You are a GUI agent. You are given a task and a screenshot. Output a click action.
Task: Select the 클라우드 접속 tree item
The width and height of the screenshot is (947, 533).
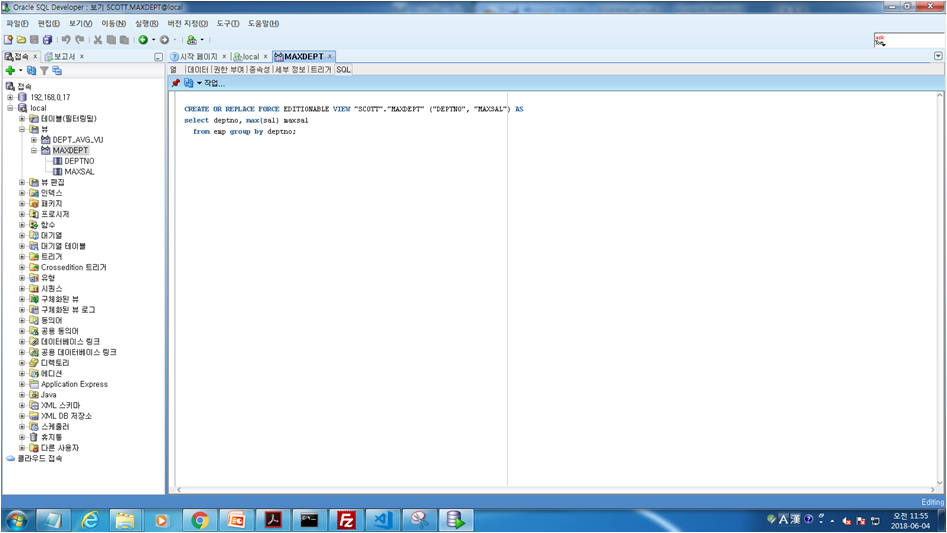[39, 459]
